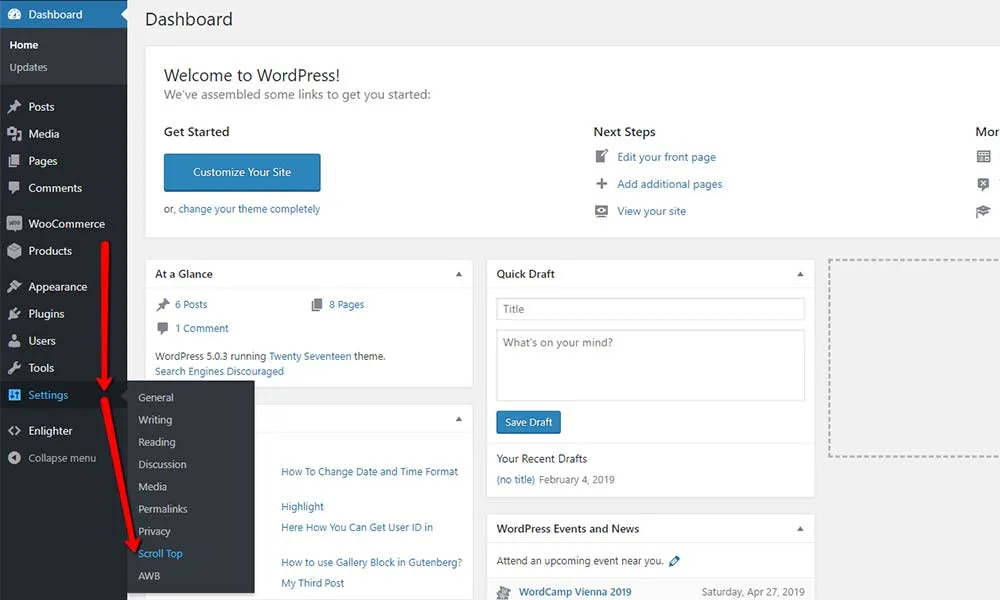Click the Customize Your Site button
Image resolution: width=1000 pixels, height=600 pixels.
(x=242, y=172)
